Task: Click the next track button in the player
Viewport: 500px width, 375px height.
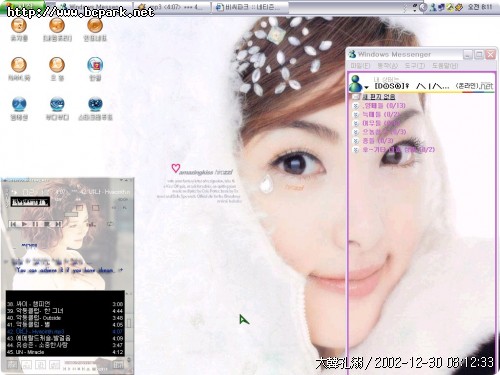Action: coord(58,224)
